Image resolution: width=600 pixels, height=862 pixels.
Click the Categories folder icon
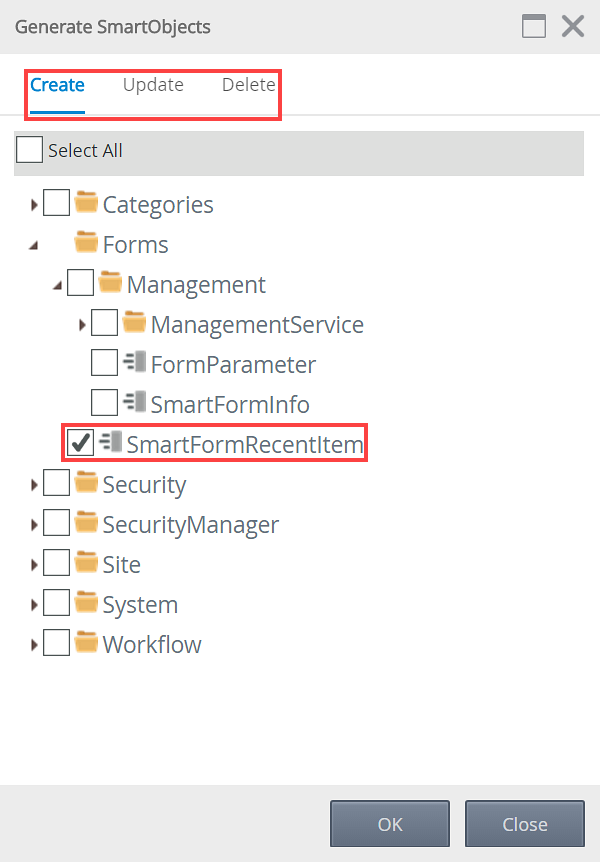(87, 204)
